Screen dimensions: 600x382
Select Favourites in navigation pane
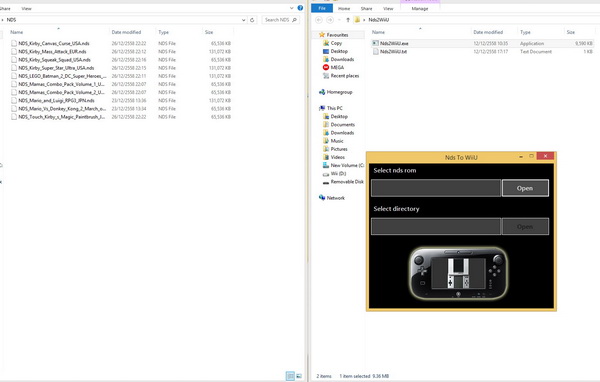click(337, 35)
